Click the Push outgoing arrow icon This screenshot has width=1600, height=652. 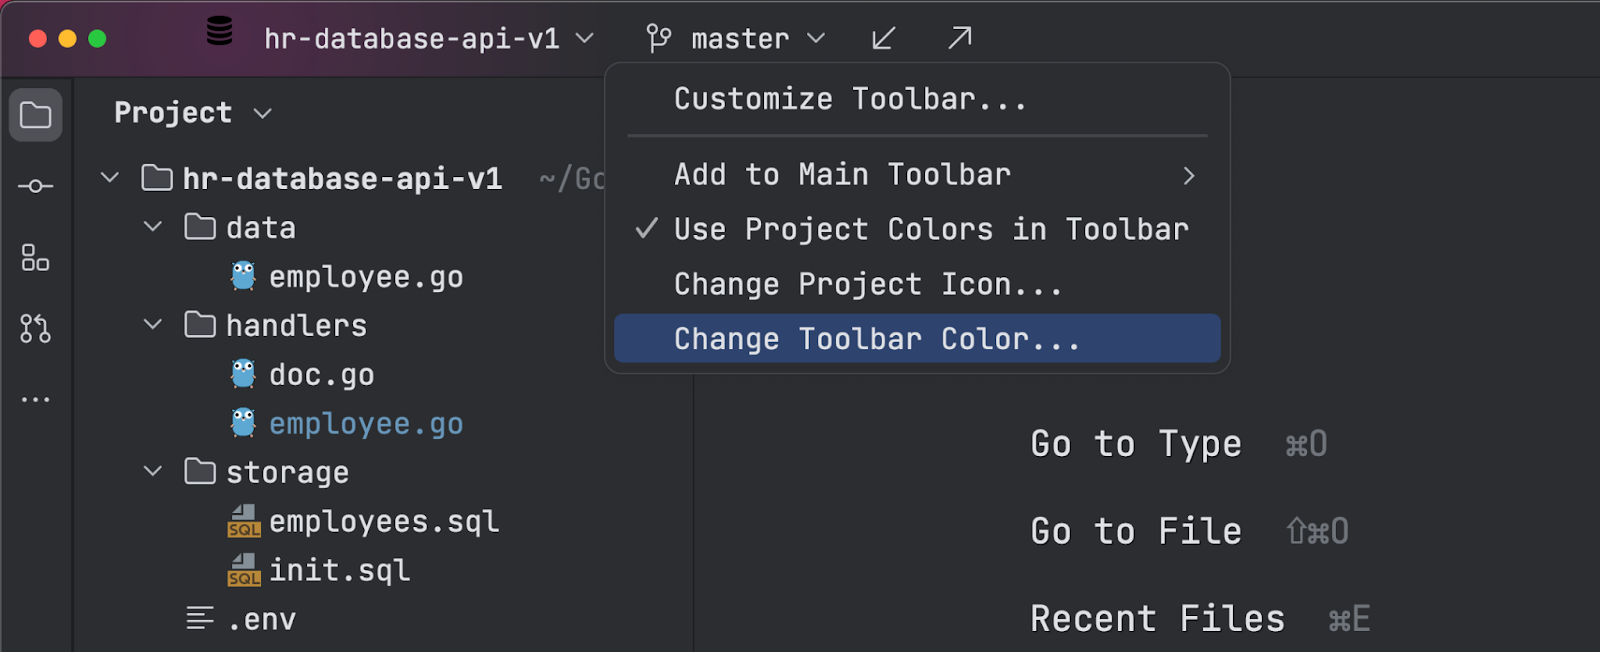point(959,39)
